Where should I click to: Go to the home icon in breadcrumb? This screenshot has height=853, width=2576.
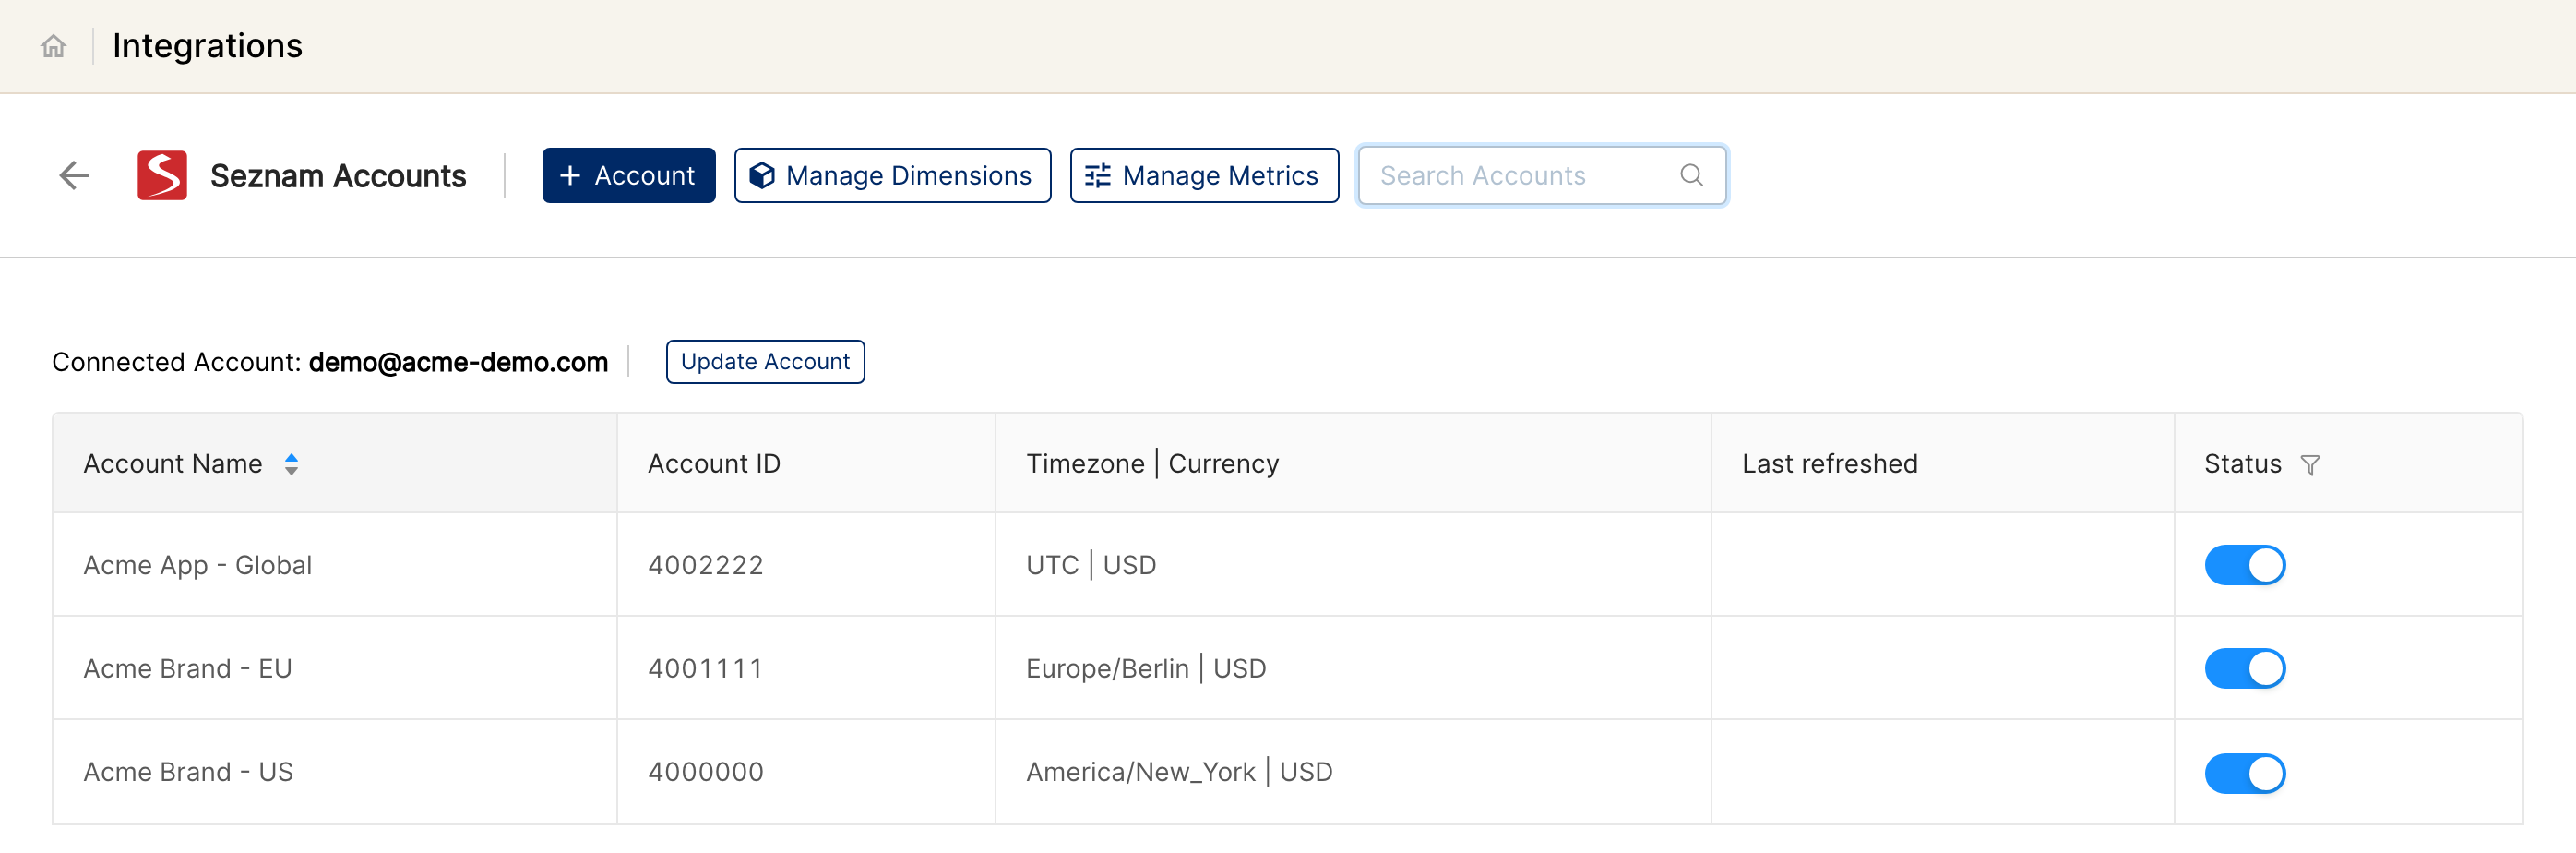(53, 46)
